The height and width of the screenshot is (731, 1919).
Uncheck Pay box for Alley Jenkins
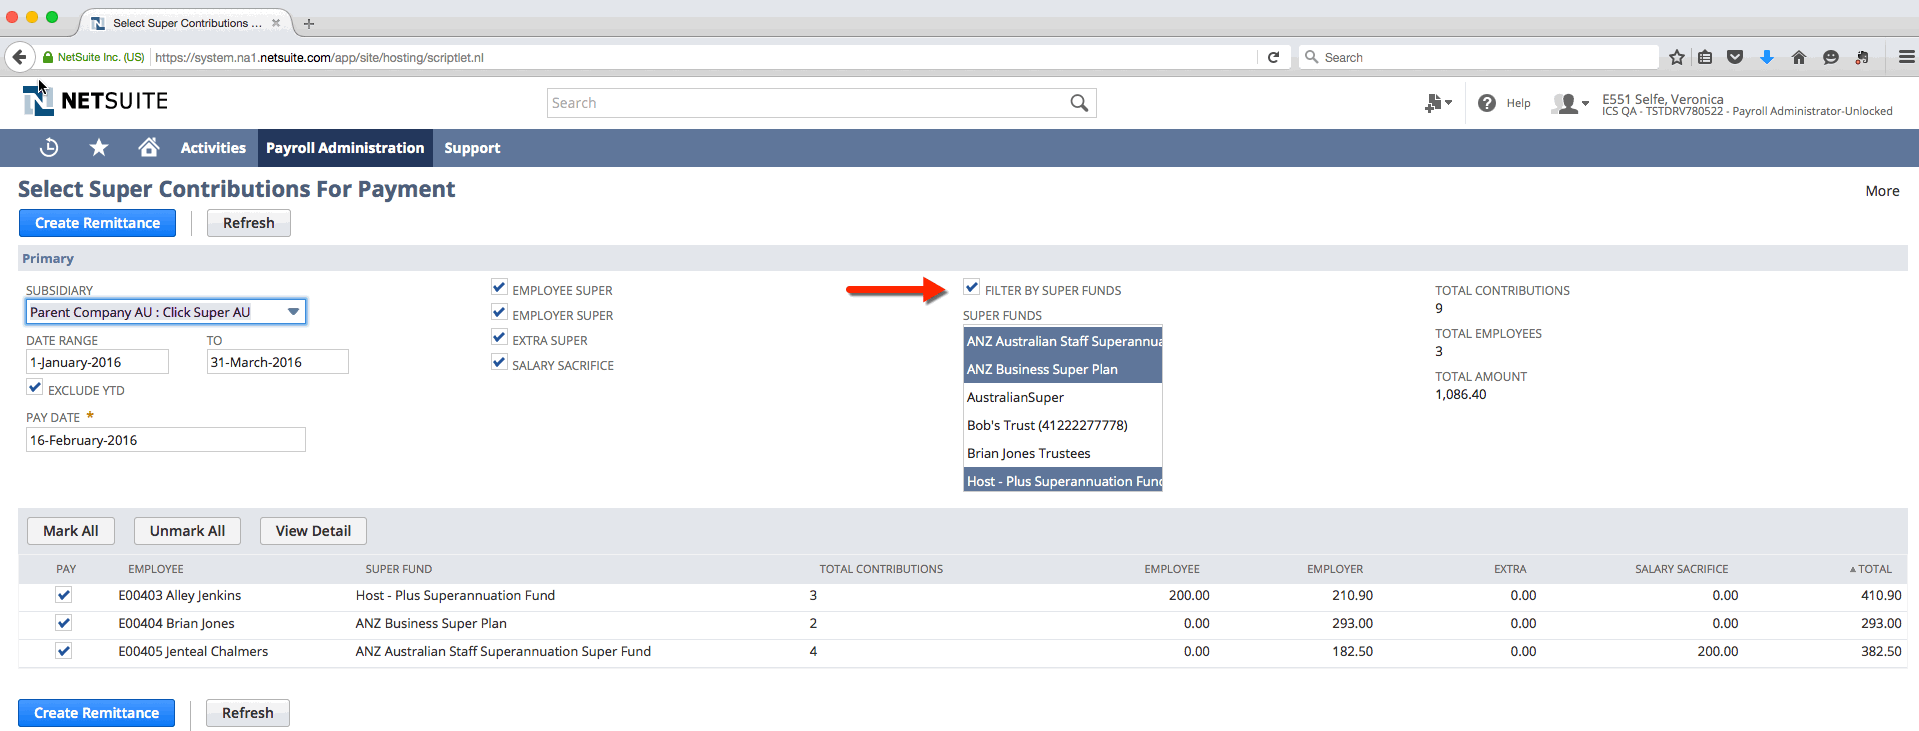(x=64, y=595)
